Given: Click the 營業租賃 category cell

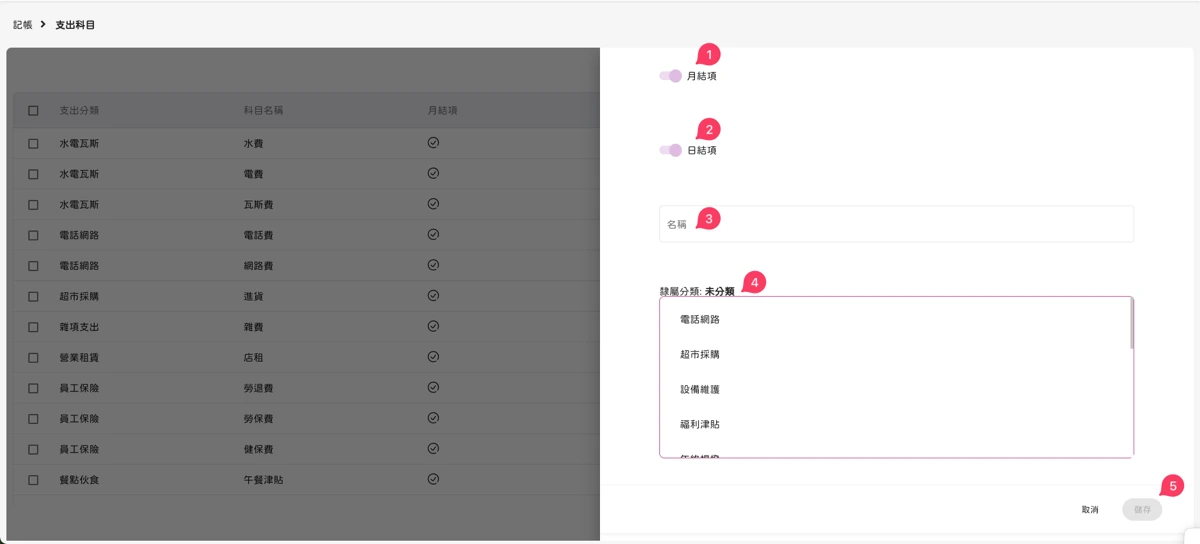Looking at the screenshot, I should coord(79,358).
